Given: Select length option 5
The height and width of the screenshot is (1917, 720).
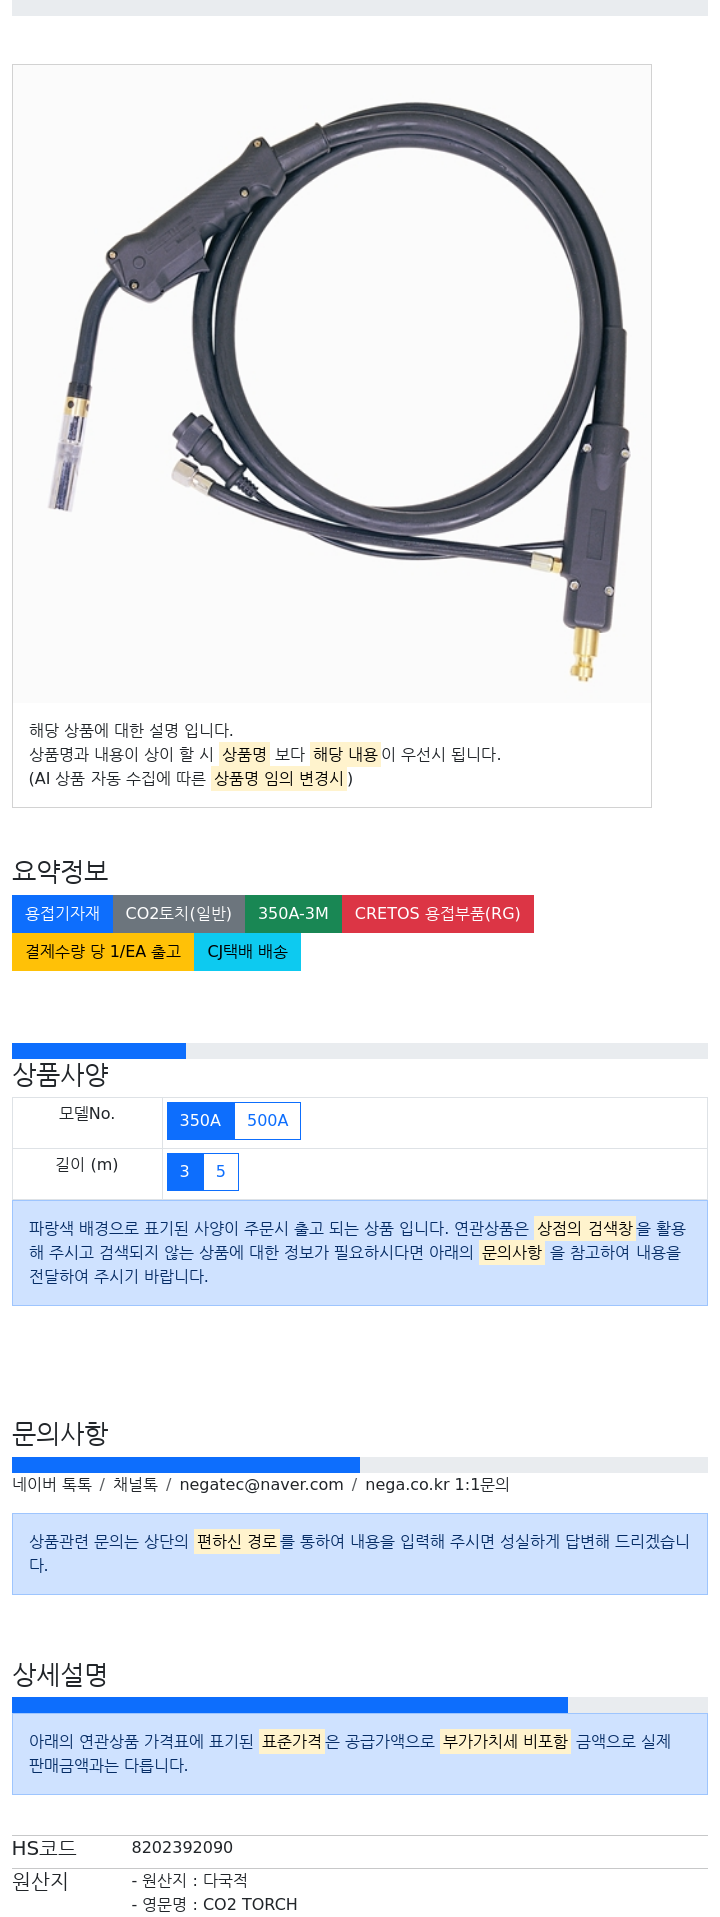Looking at the screenshot, I should pos(221,1172).
